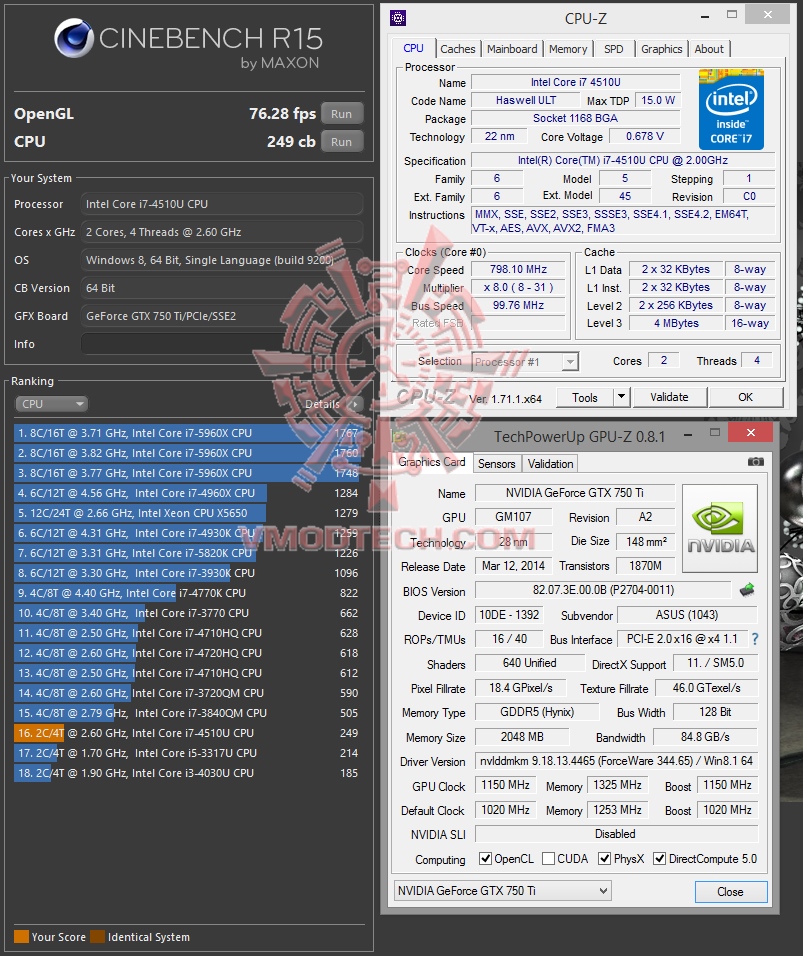Image resolution: width=803 pixels, height=956 pixels.
Task: Open the Validation tab in GPU-Z
Action: (x=551, y=463)
